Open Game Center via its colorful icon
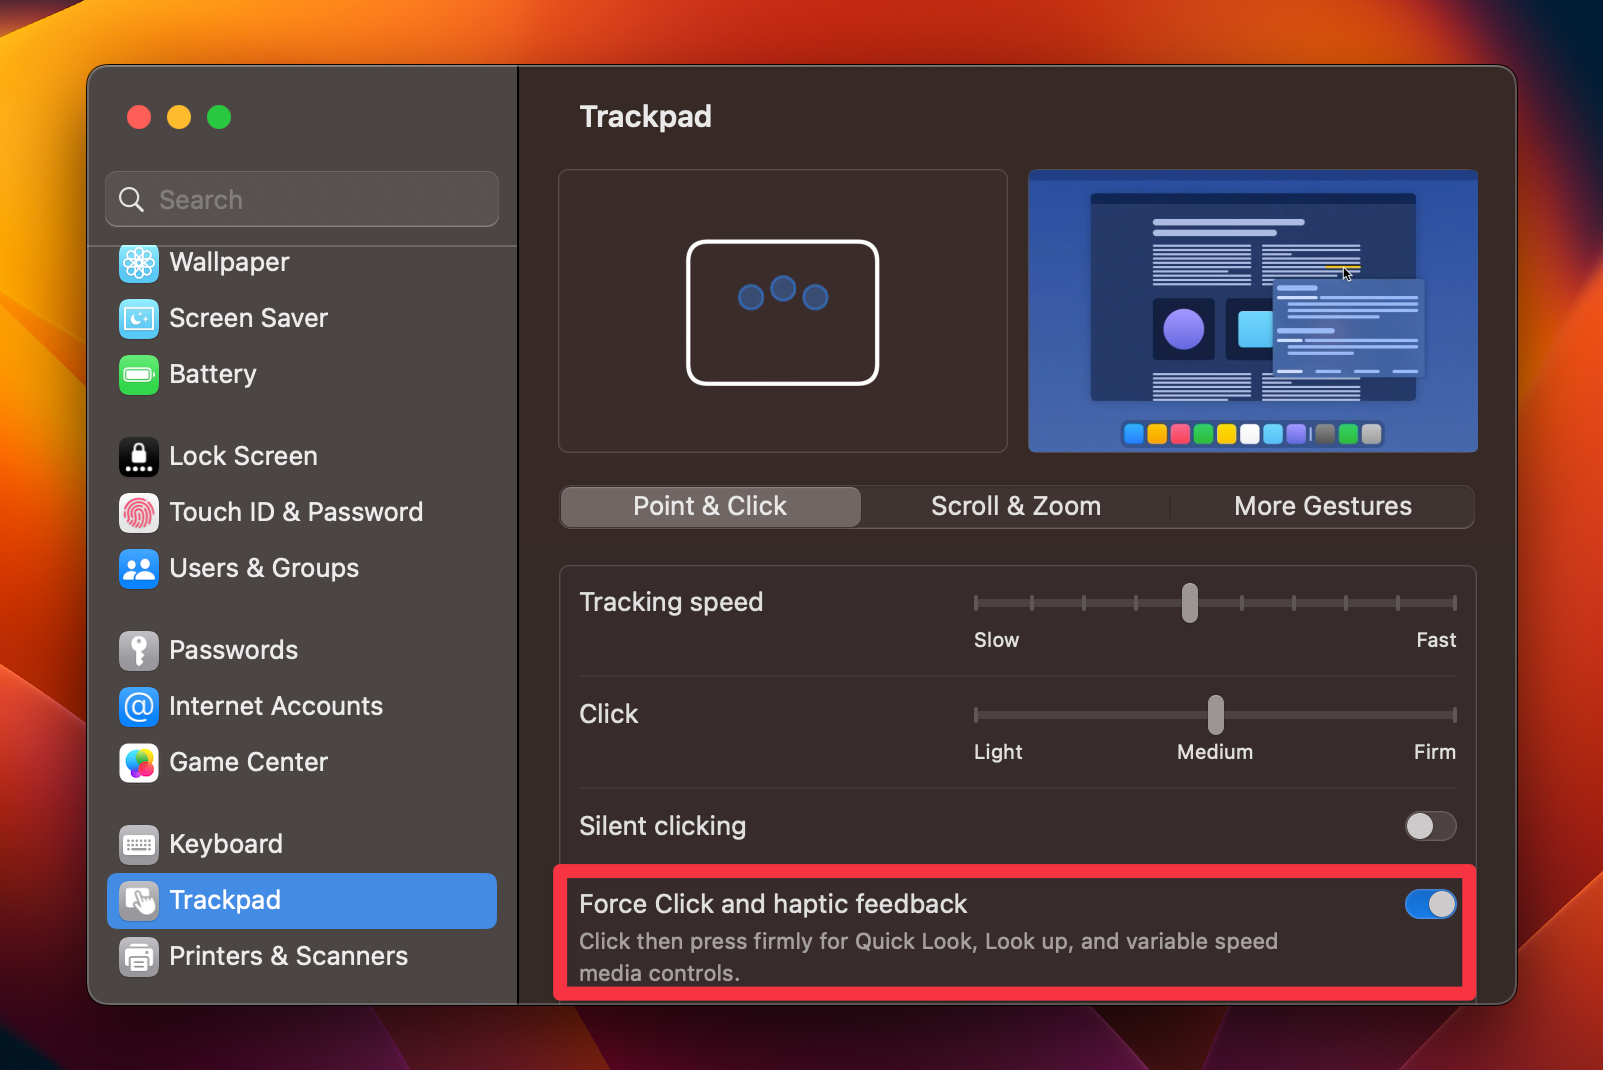This screenshot has width=1603, height=1070. [x=139, y=762]
